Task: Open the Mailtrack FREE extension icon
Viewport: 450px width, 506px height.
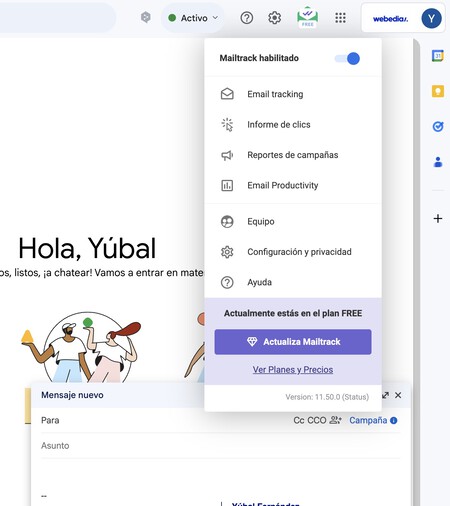Action: tap(307, 17)
